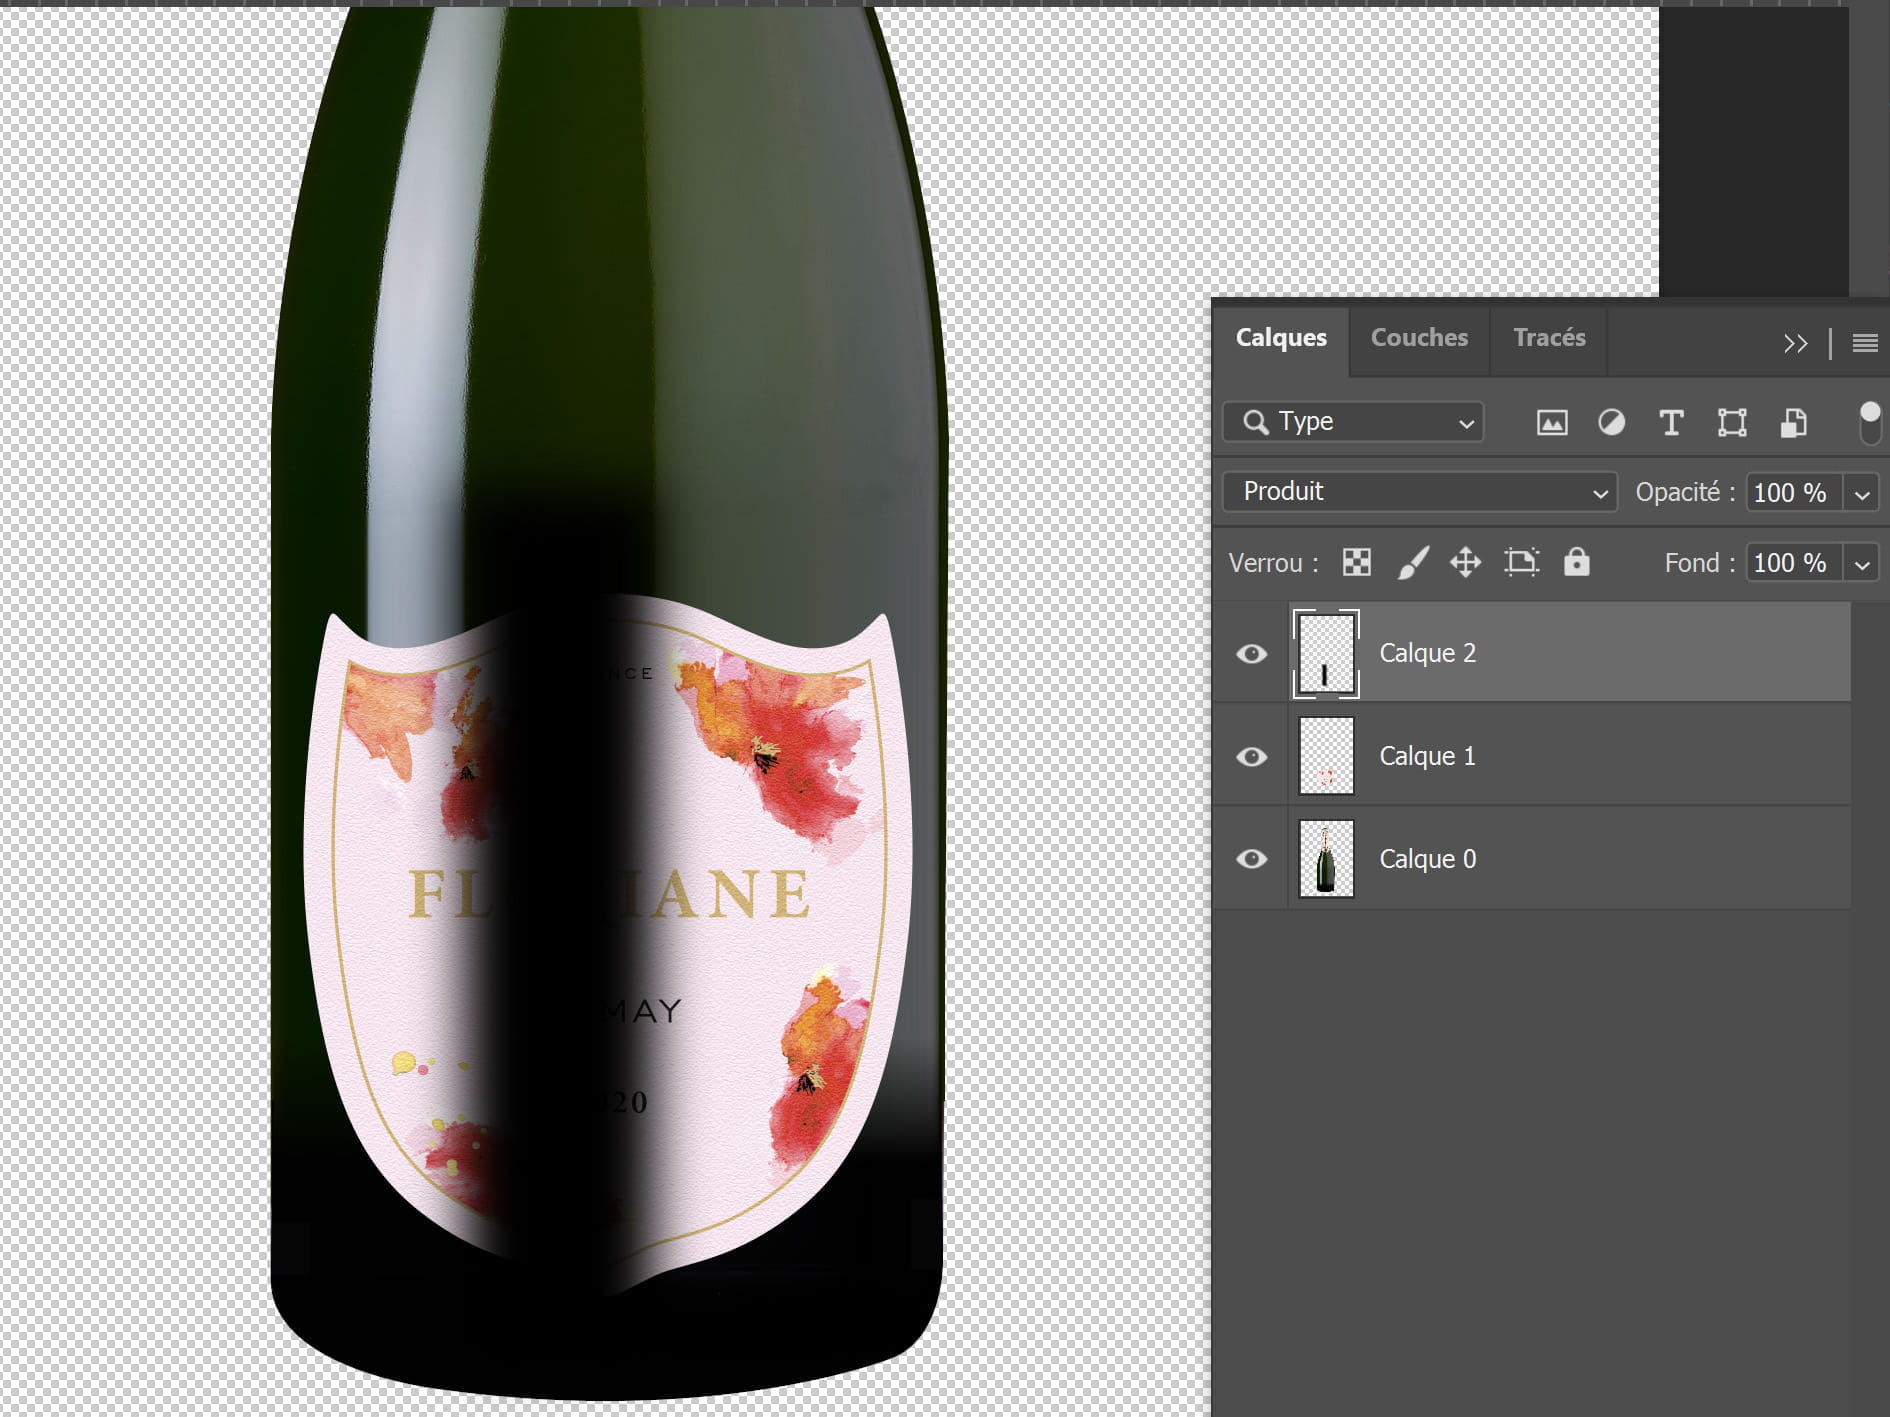Lock all with padlock icon
Screen dimensions: 1890x1417
click(x=1576, y=562)
